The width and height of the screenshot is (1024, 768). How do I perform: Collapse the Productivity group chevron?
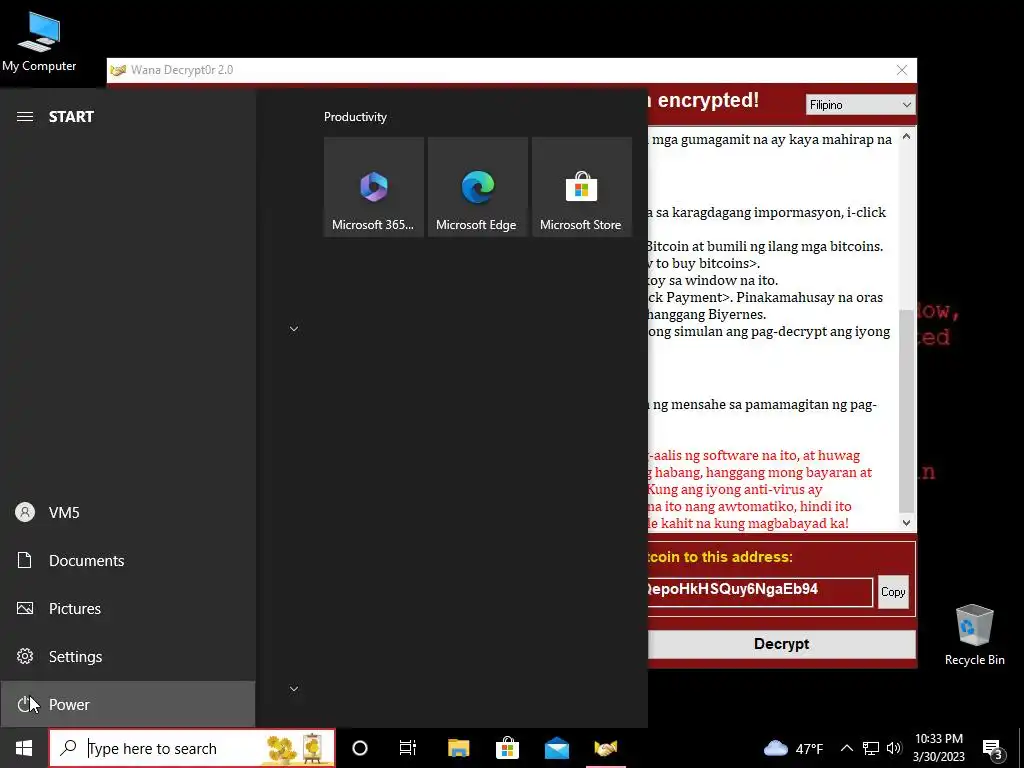(x=294, y=329)
